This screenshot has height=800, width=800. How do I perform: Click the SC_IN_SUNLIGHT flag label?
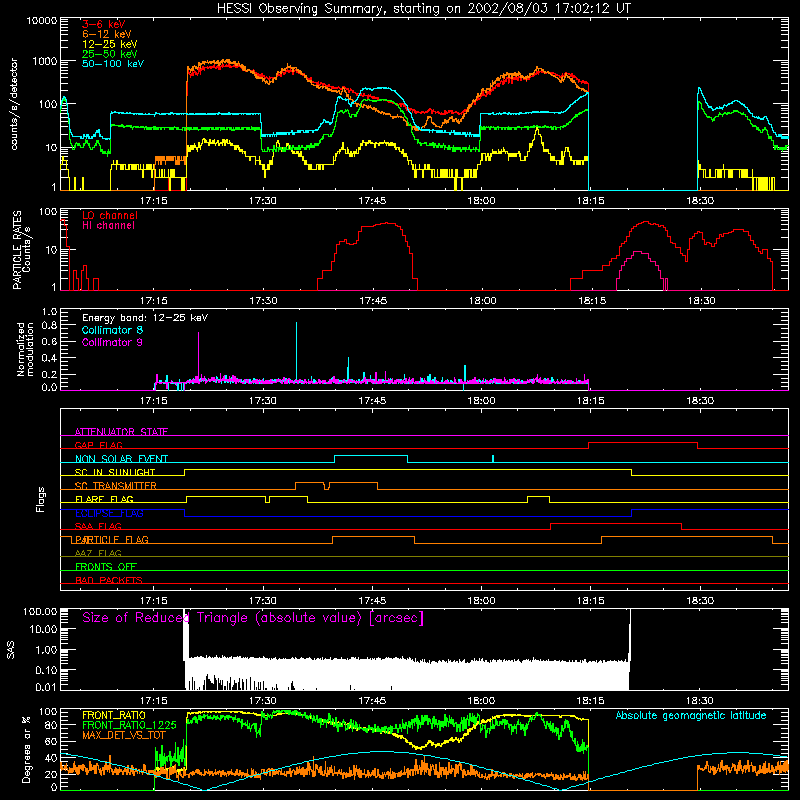pos(115,472)
